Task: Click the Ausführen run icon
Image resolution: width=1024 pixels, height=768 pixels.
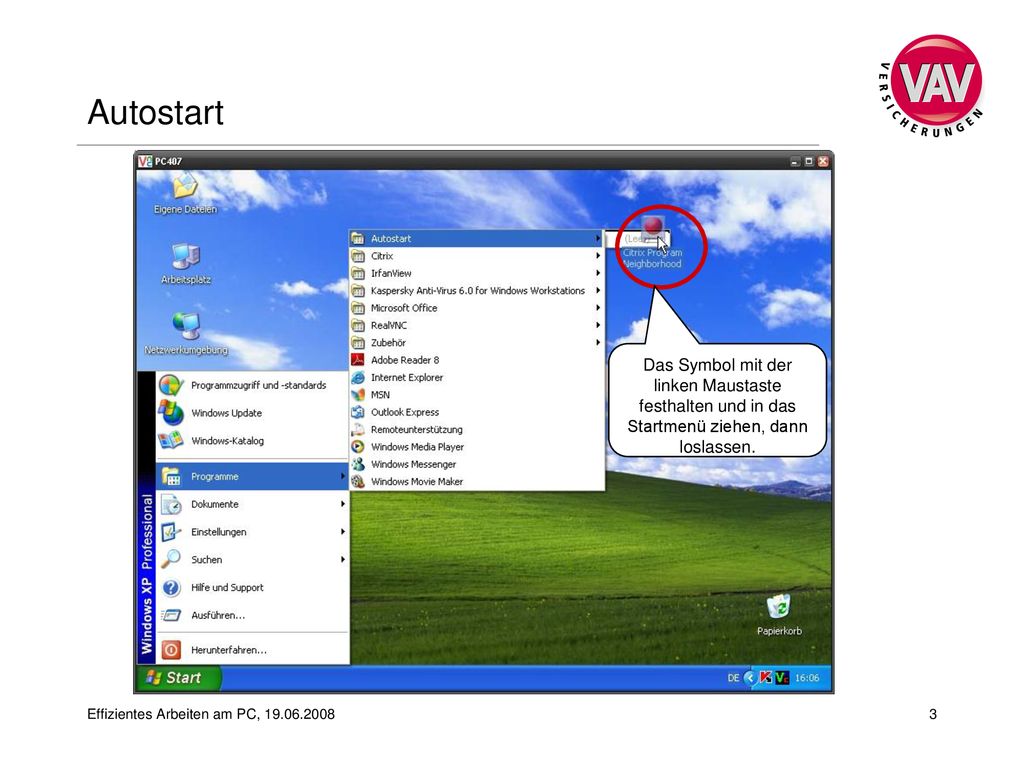Action: [x=171, y=615]
